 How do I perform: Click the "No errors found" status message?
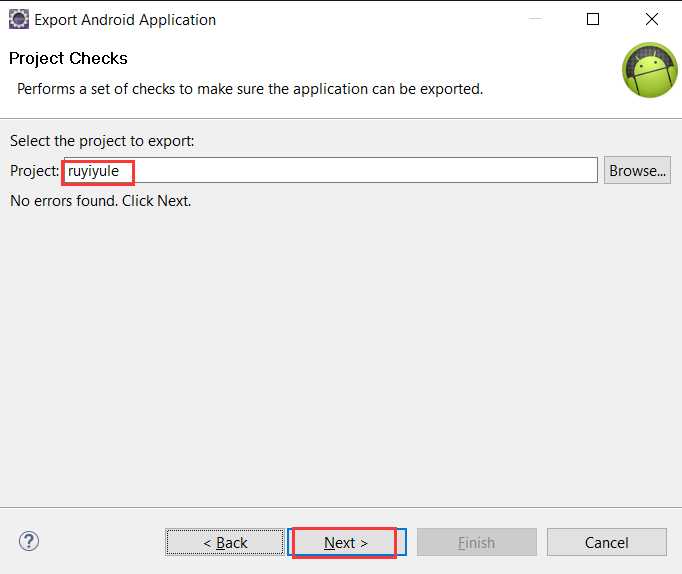(100, 200)
